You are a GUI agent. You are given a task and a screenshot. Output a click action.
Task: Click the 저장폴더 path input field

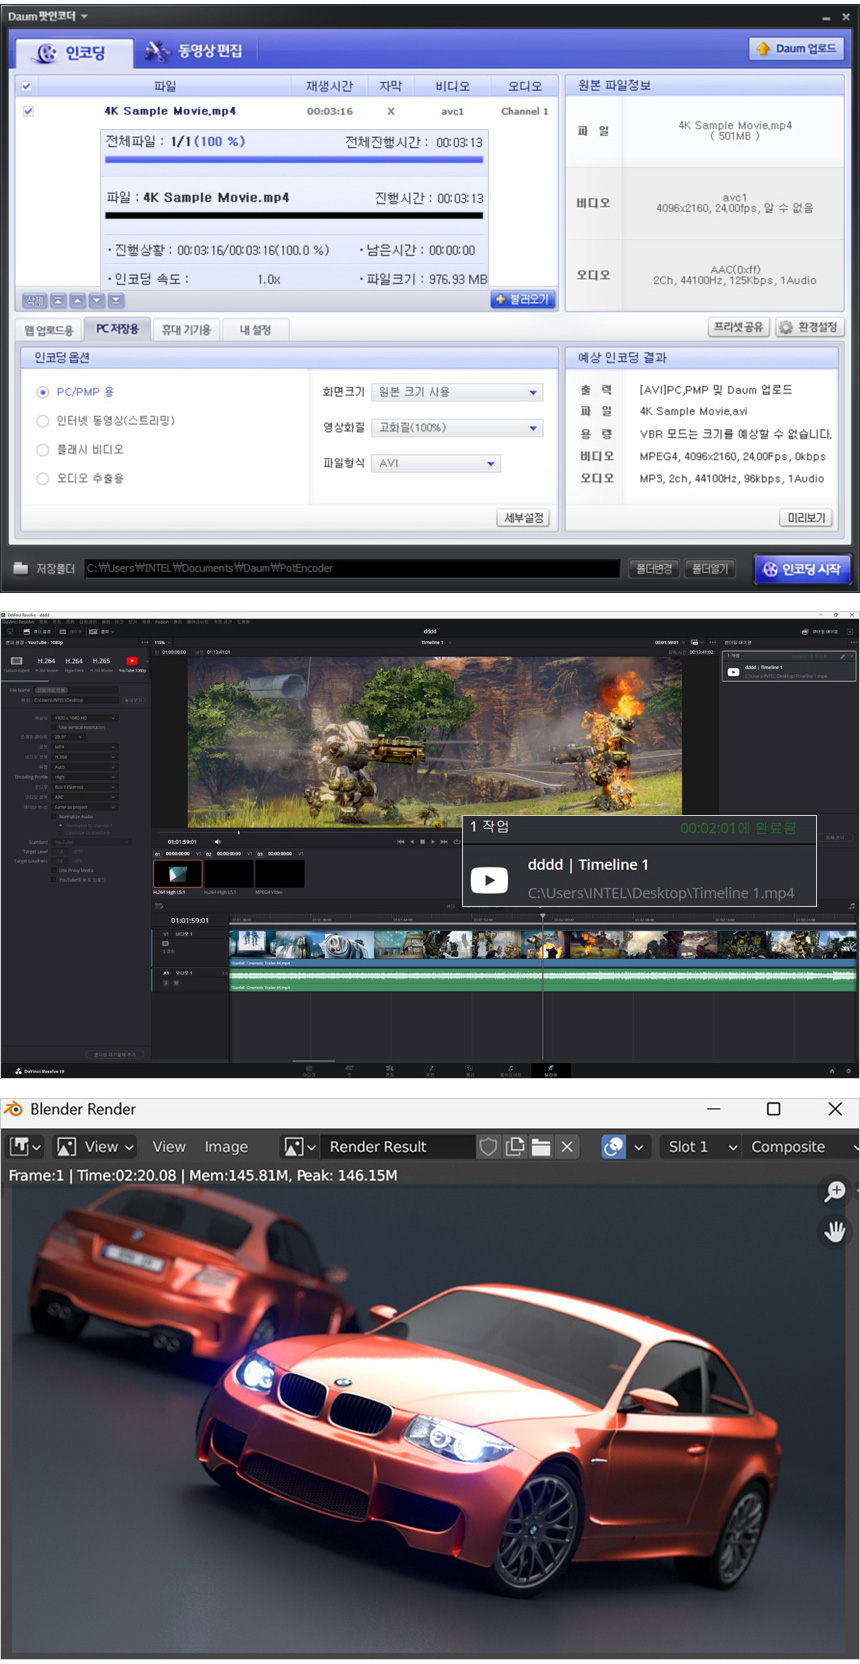[x=351, y=568]
